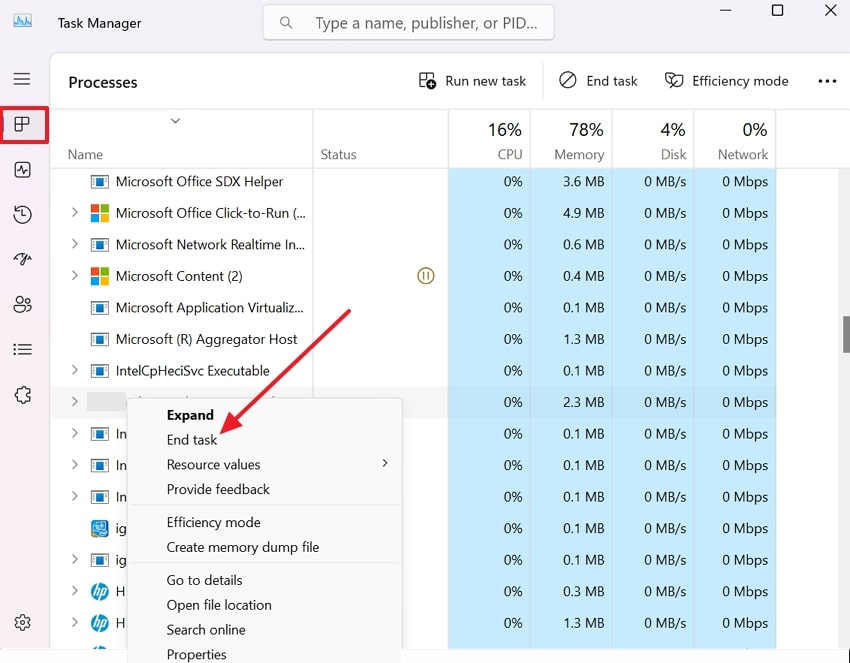
Task: Click the Microsoft Office Click-to-Run icon
Action: coord(100,213)
